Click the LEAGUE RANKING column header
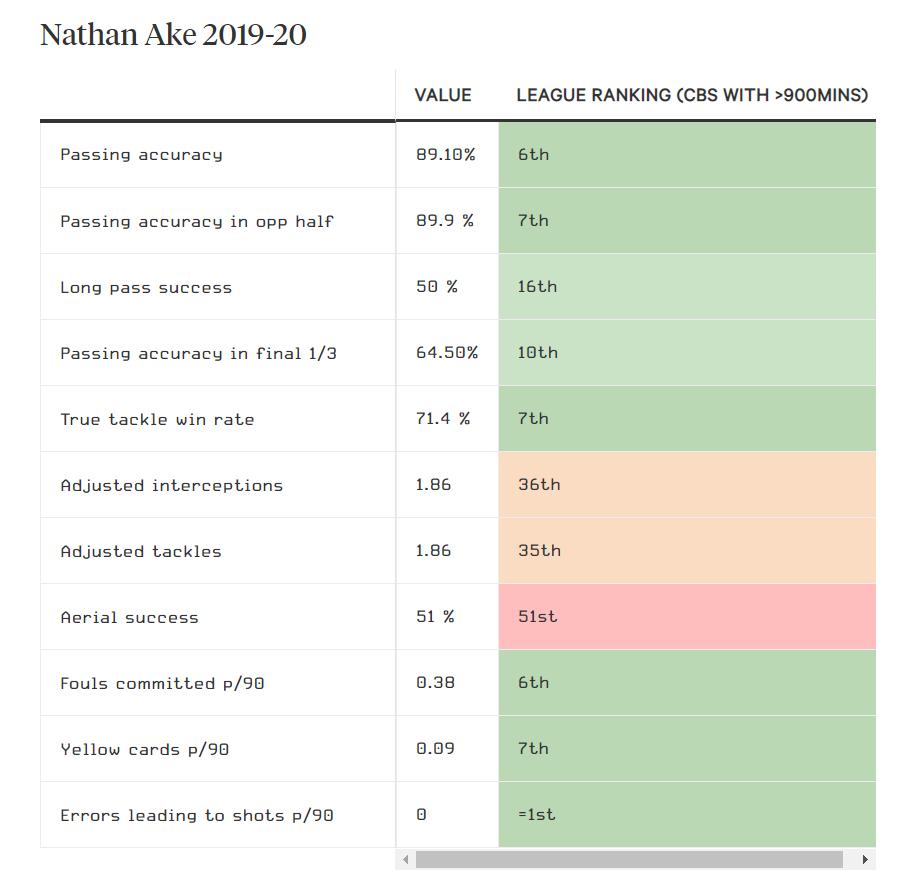 (692, 95)
